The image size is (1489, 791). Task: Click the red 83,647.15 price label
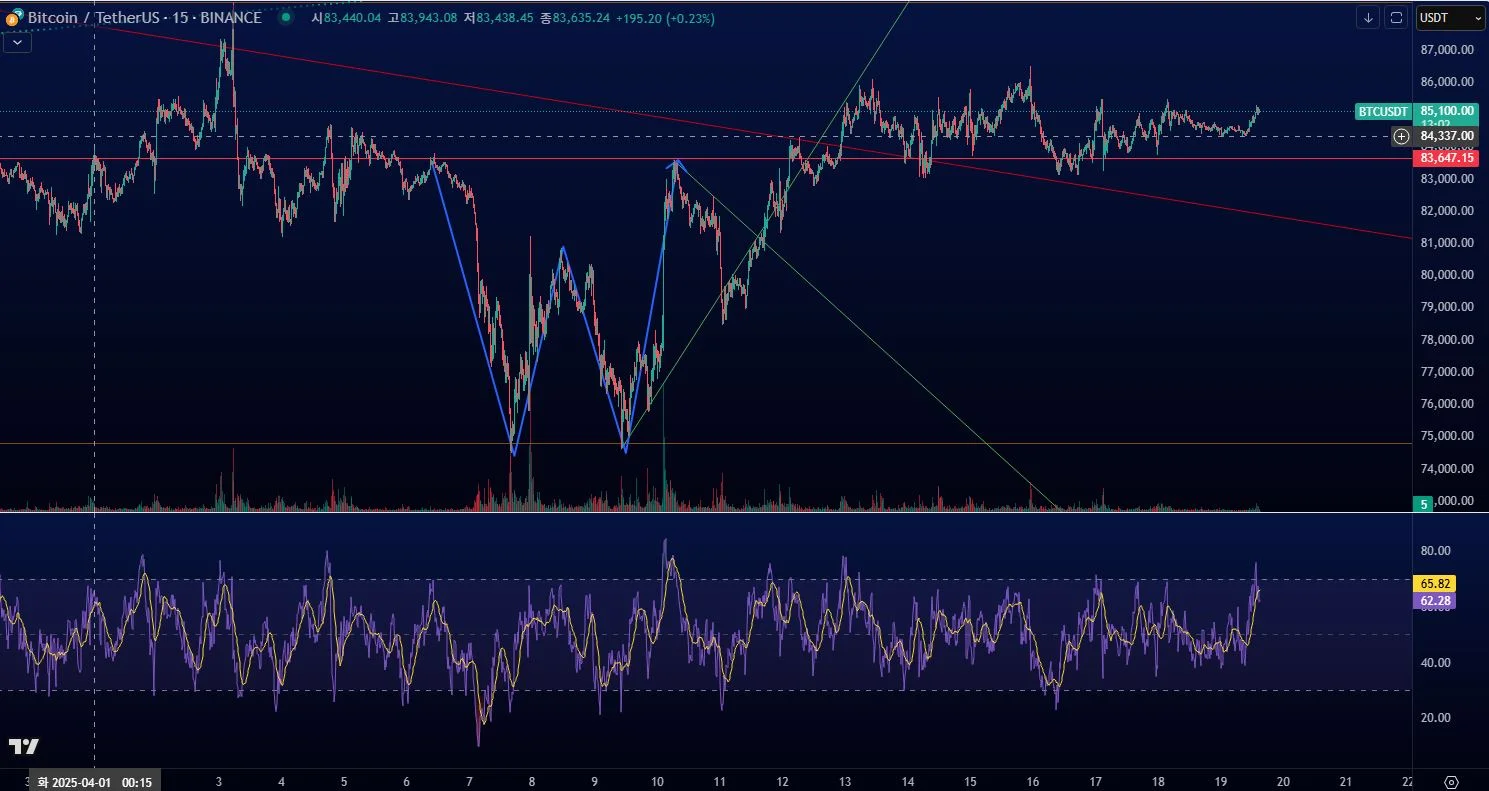click(1447, 158)
